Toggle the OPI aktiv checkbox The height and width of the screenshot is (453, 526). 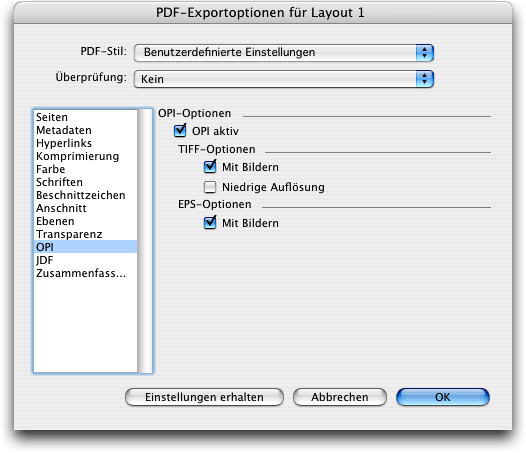pos(180,131)
